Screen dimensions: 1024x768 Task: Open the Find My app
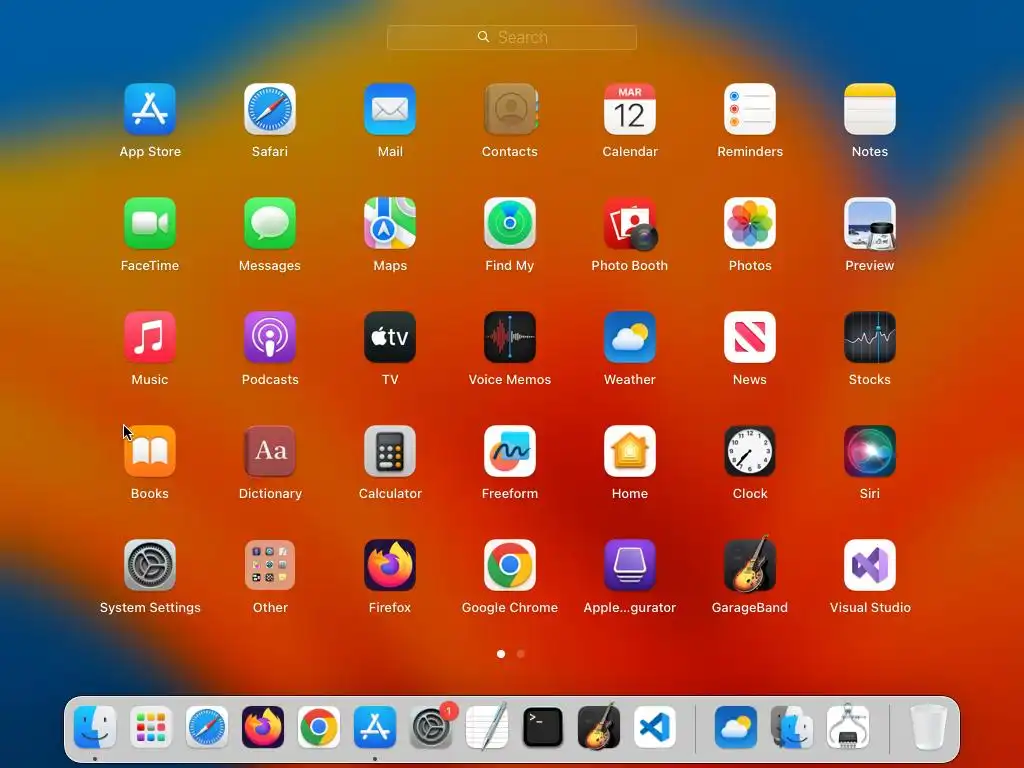(x=510, y=223)
